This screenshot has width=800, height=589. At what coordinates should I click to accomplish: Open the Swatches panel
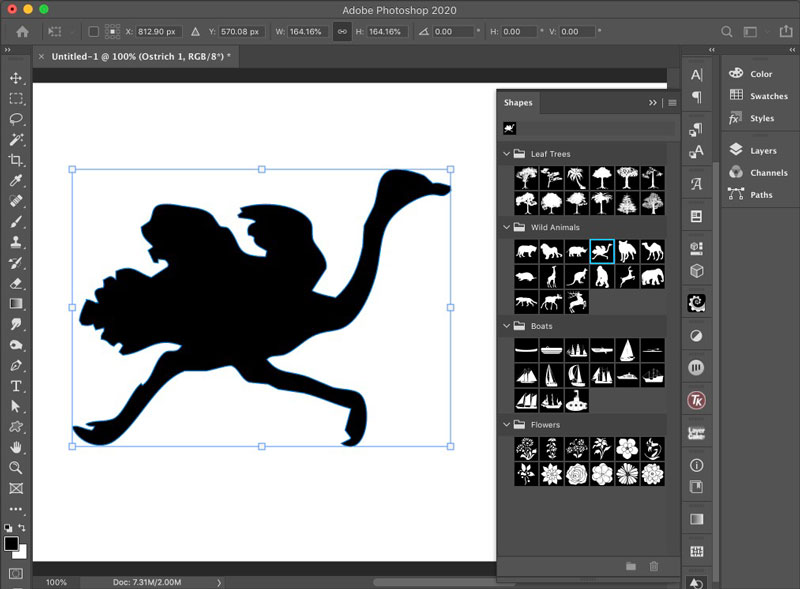pos(768,96)
